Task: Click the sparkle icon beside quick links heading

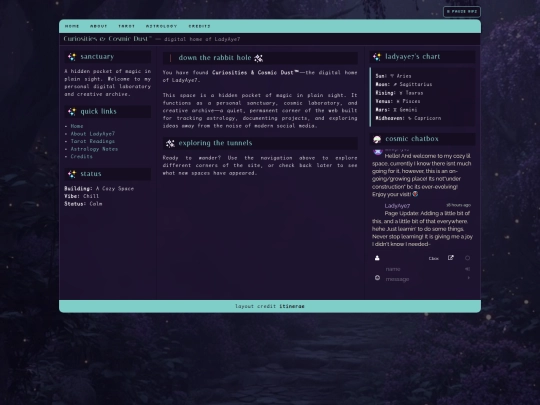Action: click(x=72, y=112)
